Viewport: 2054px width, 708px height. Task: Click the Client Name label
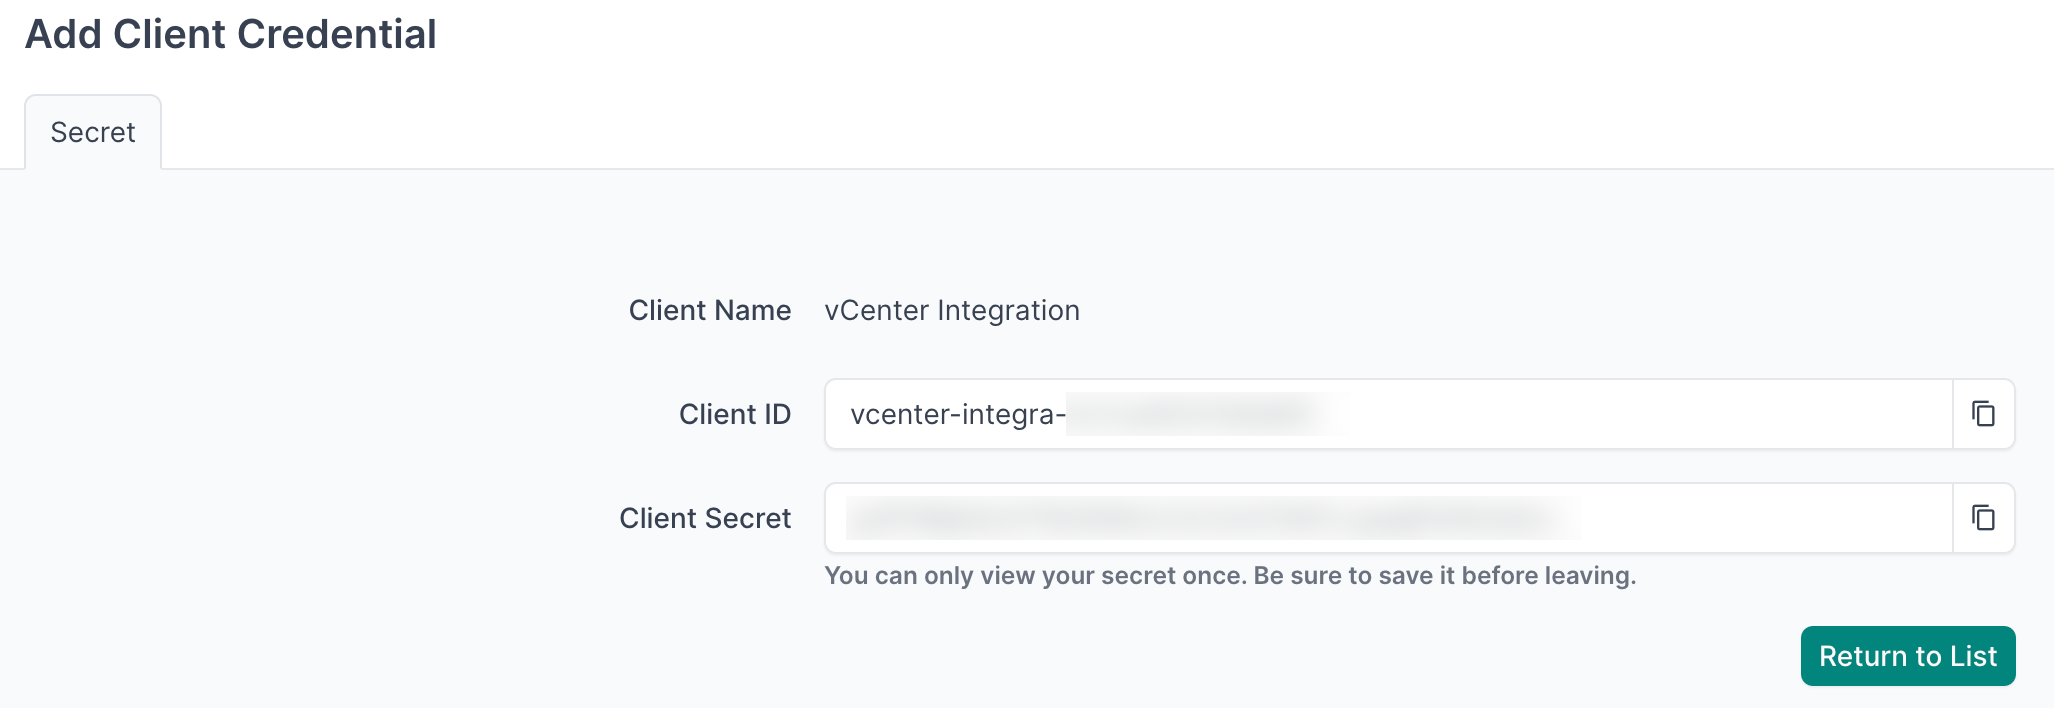(x=709, y=311)
